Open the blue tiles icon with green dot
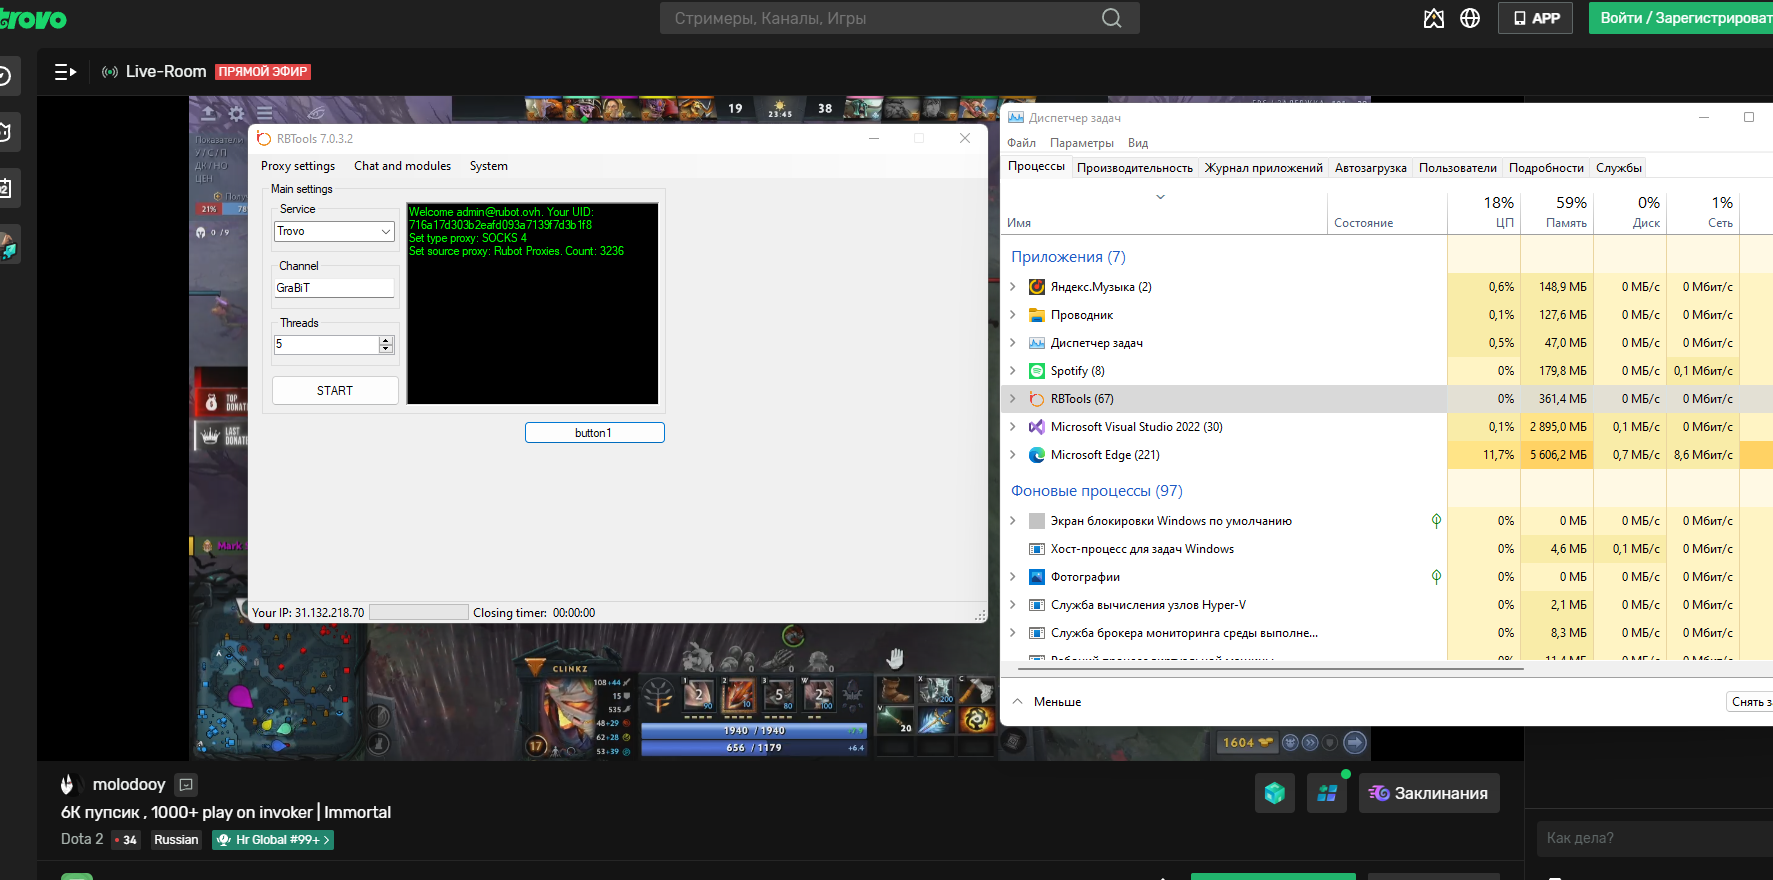The height and width of the screenshot is (880, 1773). coord(1327,793)
